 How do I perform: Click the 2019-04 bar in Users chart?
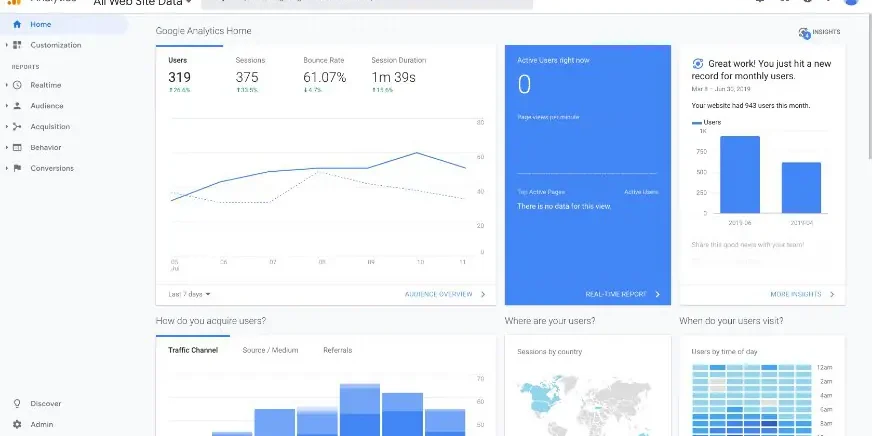801,188
